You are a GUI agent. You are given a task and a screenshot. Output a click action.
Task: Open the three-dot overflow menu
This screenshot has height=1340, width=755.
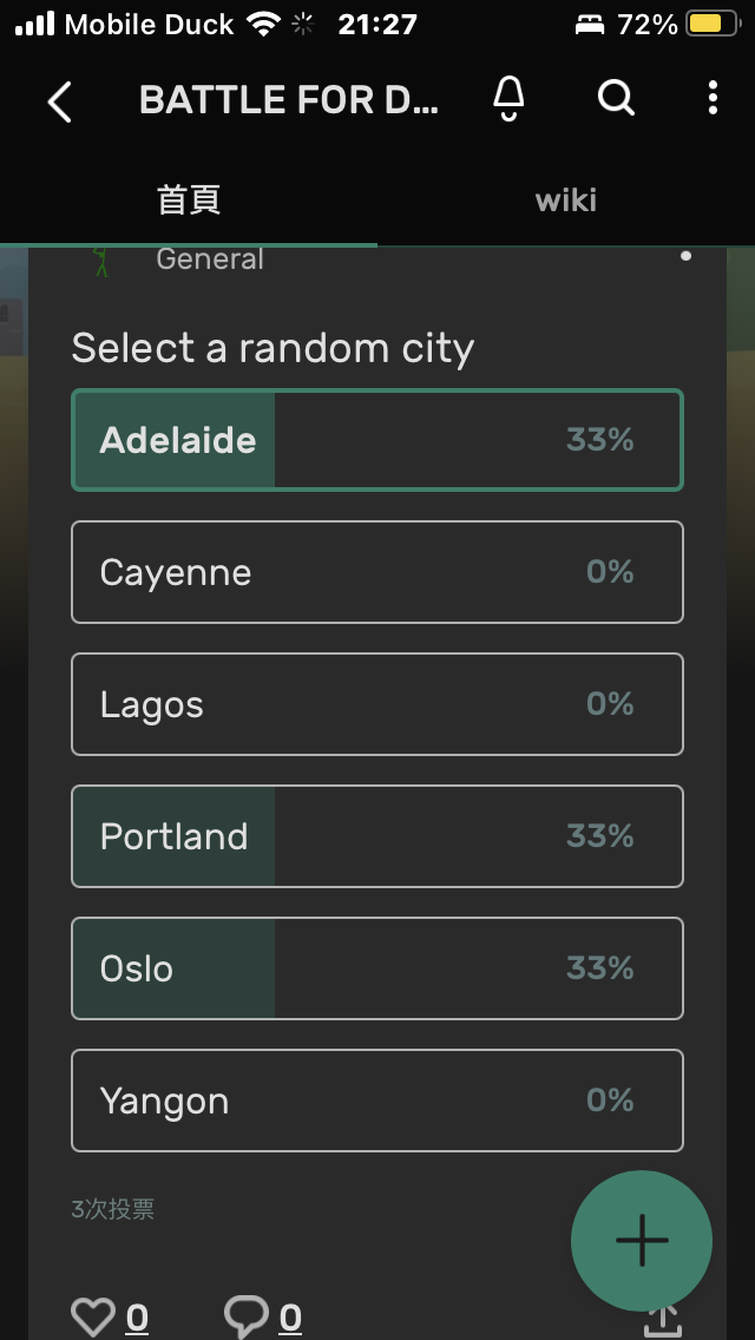coord(712,99)
